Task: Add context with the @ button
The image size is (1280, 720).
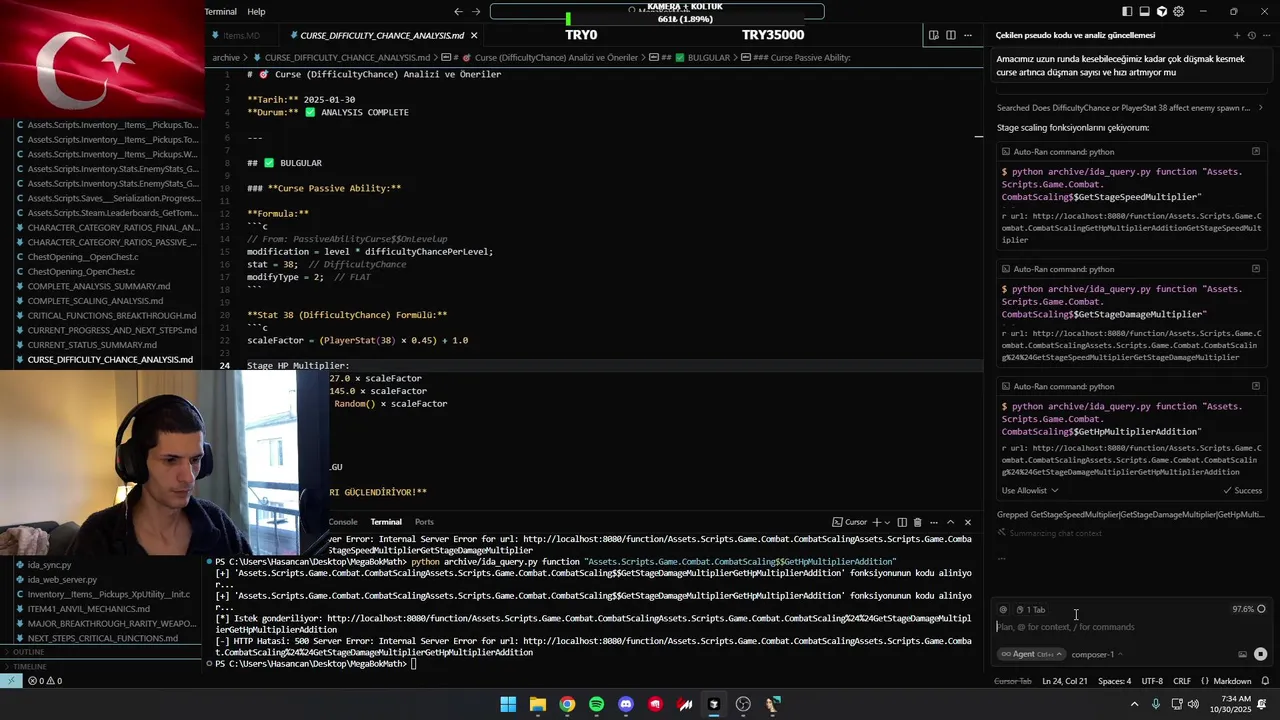Action: (x=1003, y=609)
